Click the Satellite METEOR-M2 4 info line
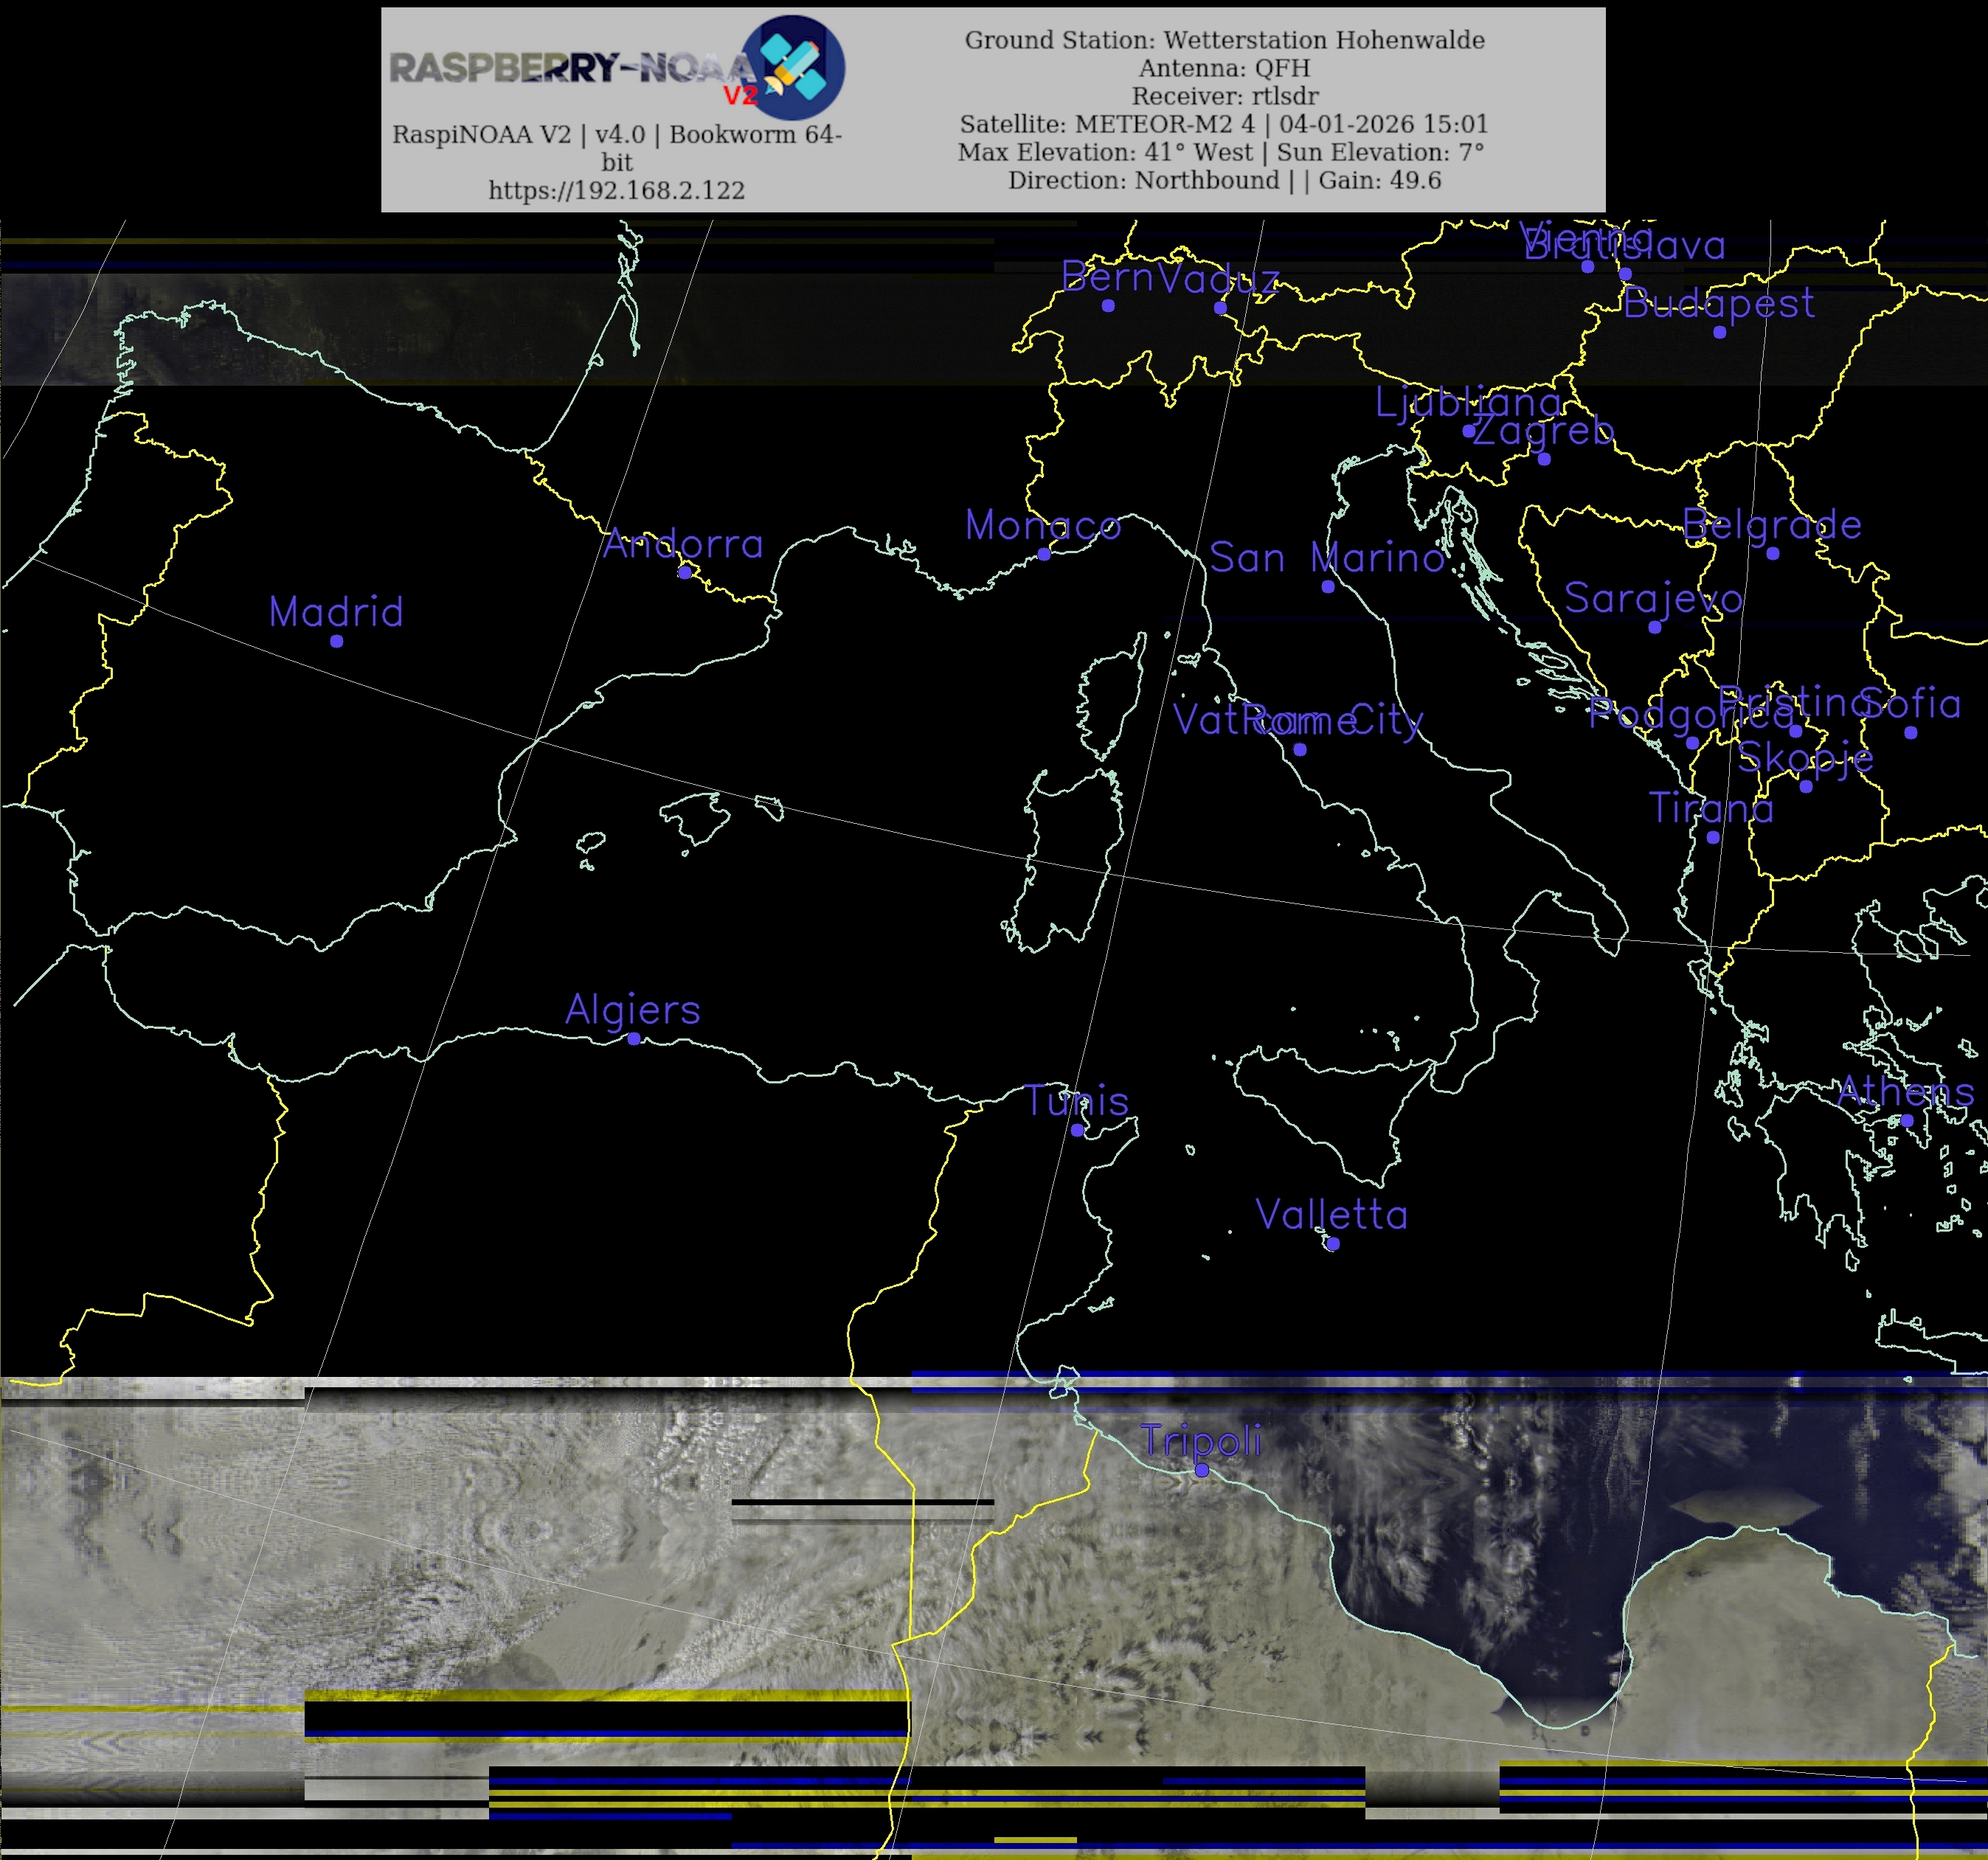This screenshot has width=1988, height=1860. [x=1224, y=124]
